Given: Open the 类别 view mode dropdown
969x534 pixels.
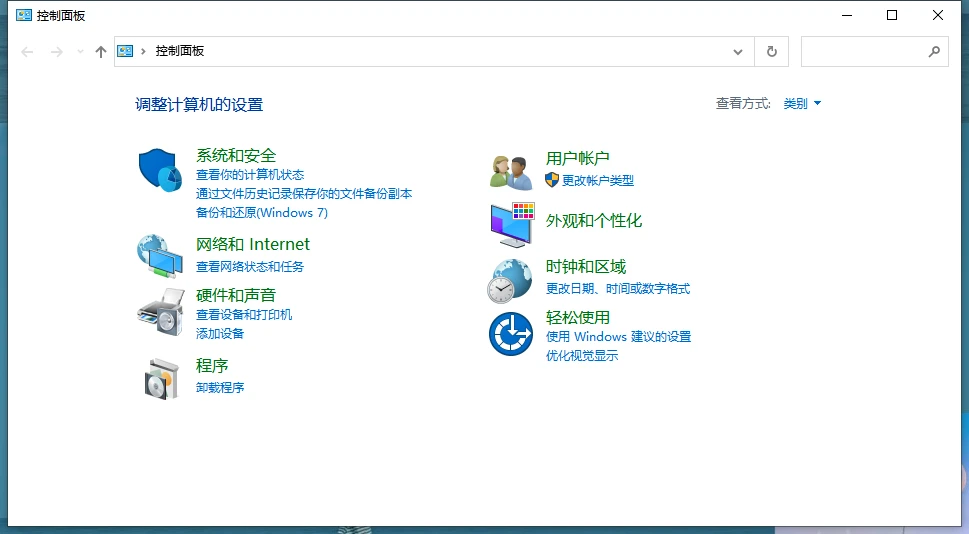Looking at the screenshot, I should coord(802,103).
